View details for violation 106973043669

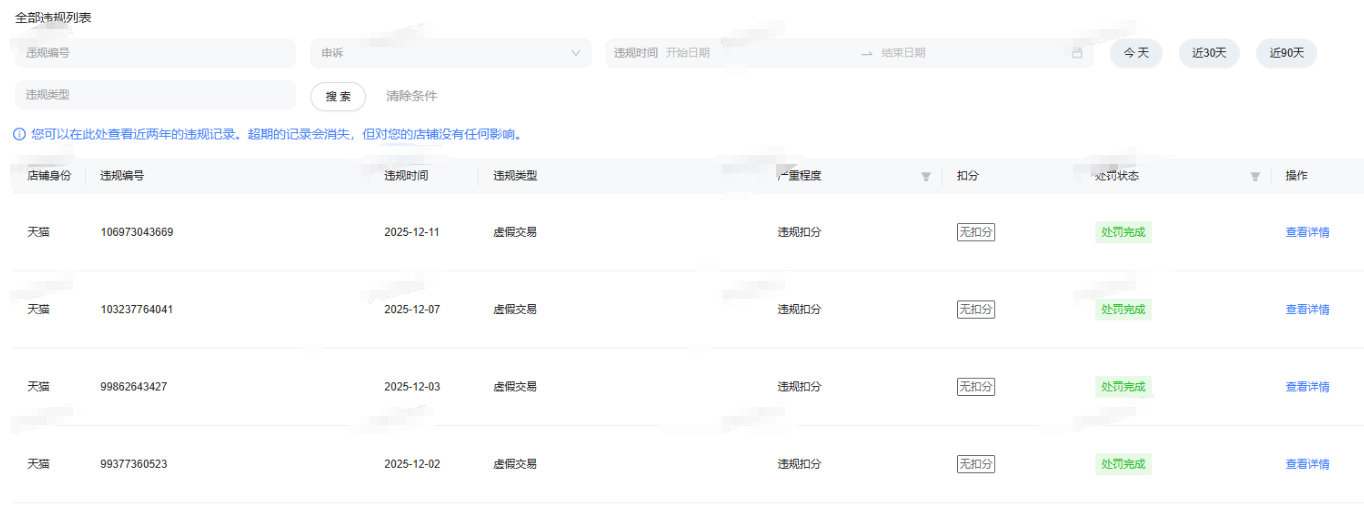1307,232
